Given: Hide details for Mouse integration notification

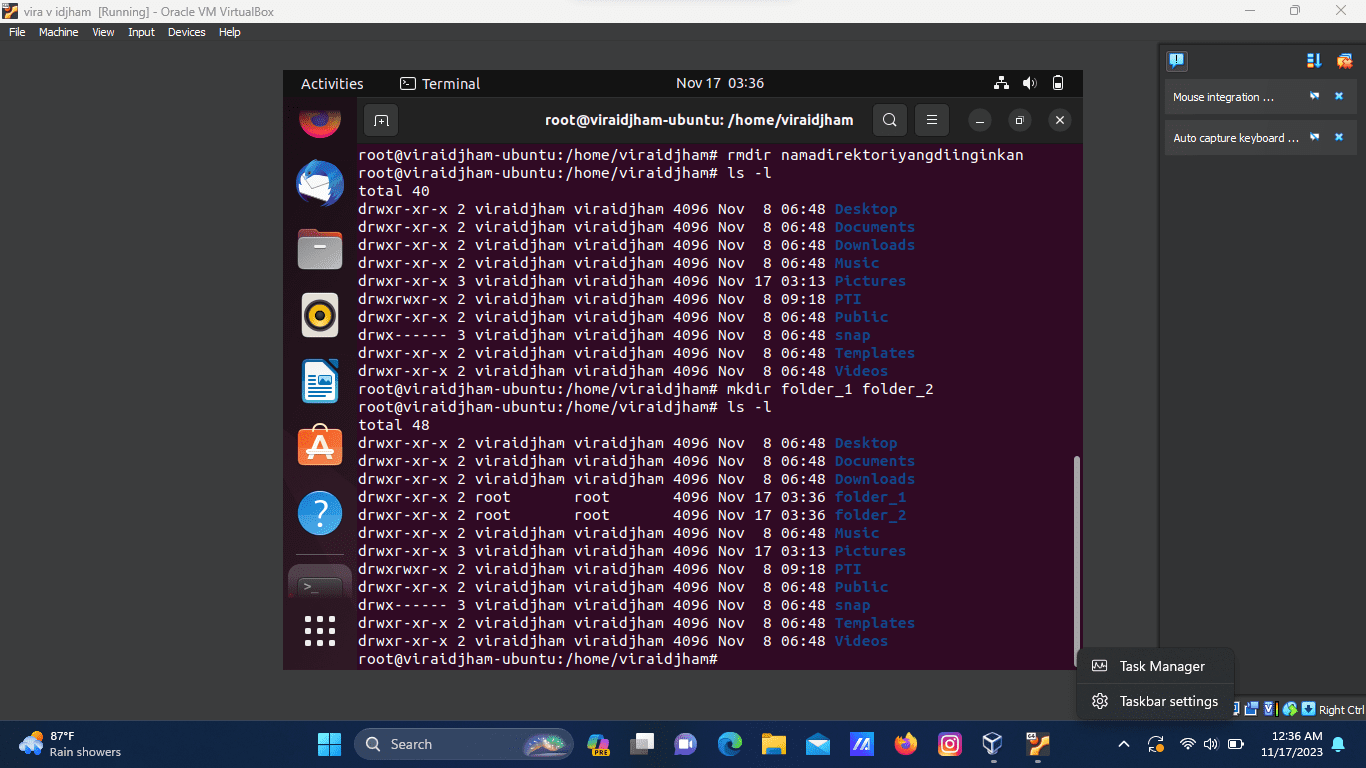Looking at the screenshot, I should (1315, 97).
